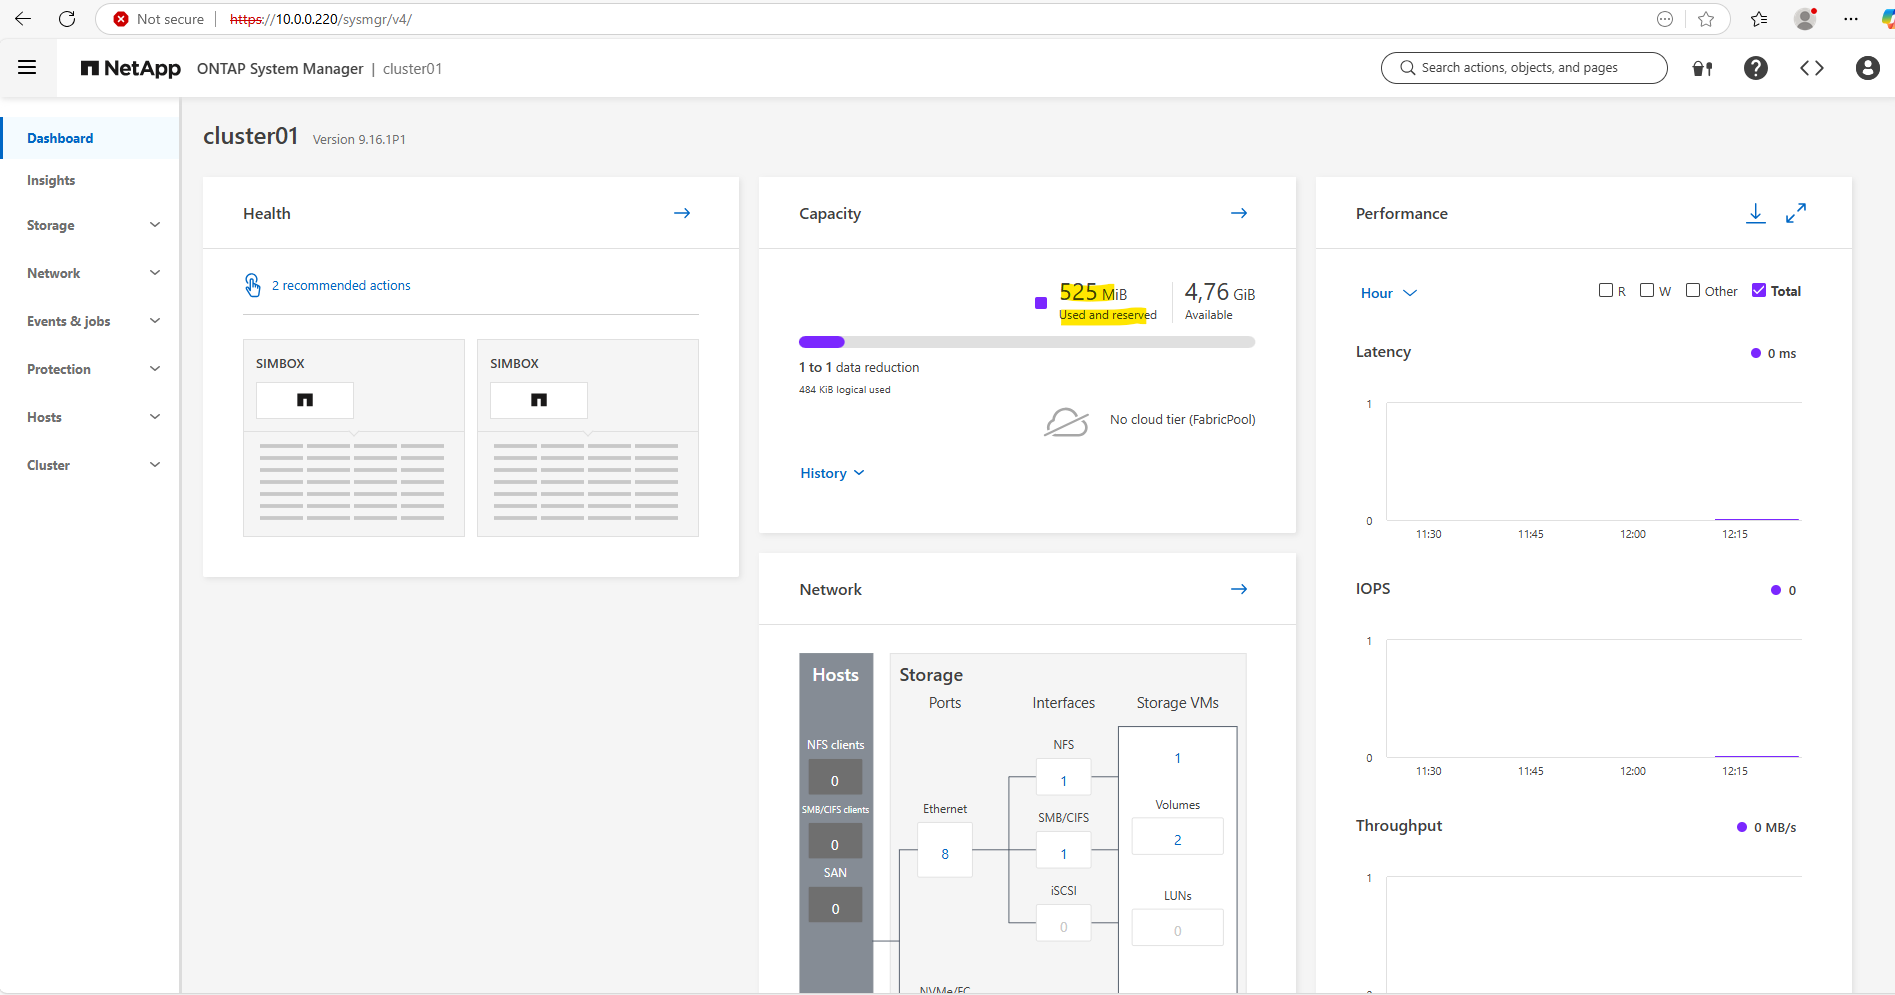Click the Latency purple legend dot
Screen dimensions: 1895x995
(x=1755, y=353)
